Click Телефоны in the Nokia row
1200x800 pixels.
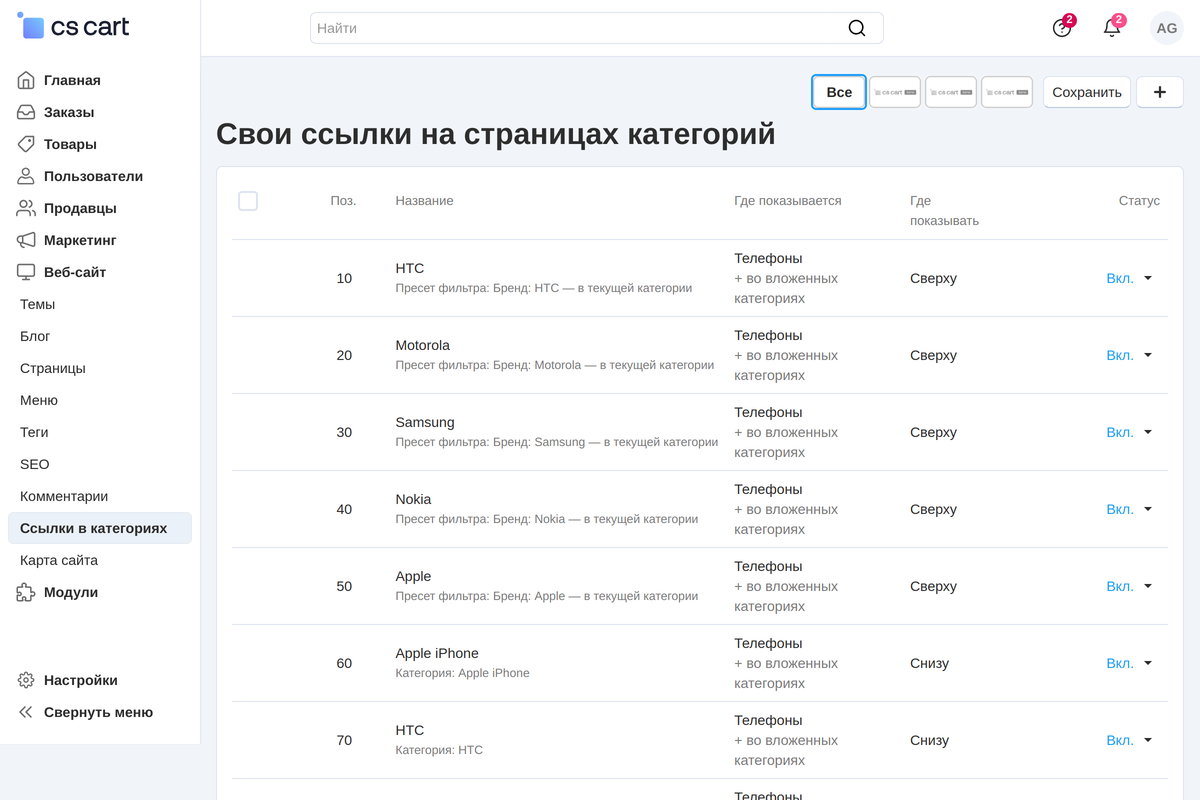[768, 489]
